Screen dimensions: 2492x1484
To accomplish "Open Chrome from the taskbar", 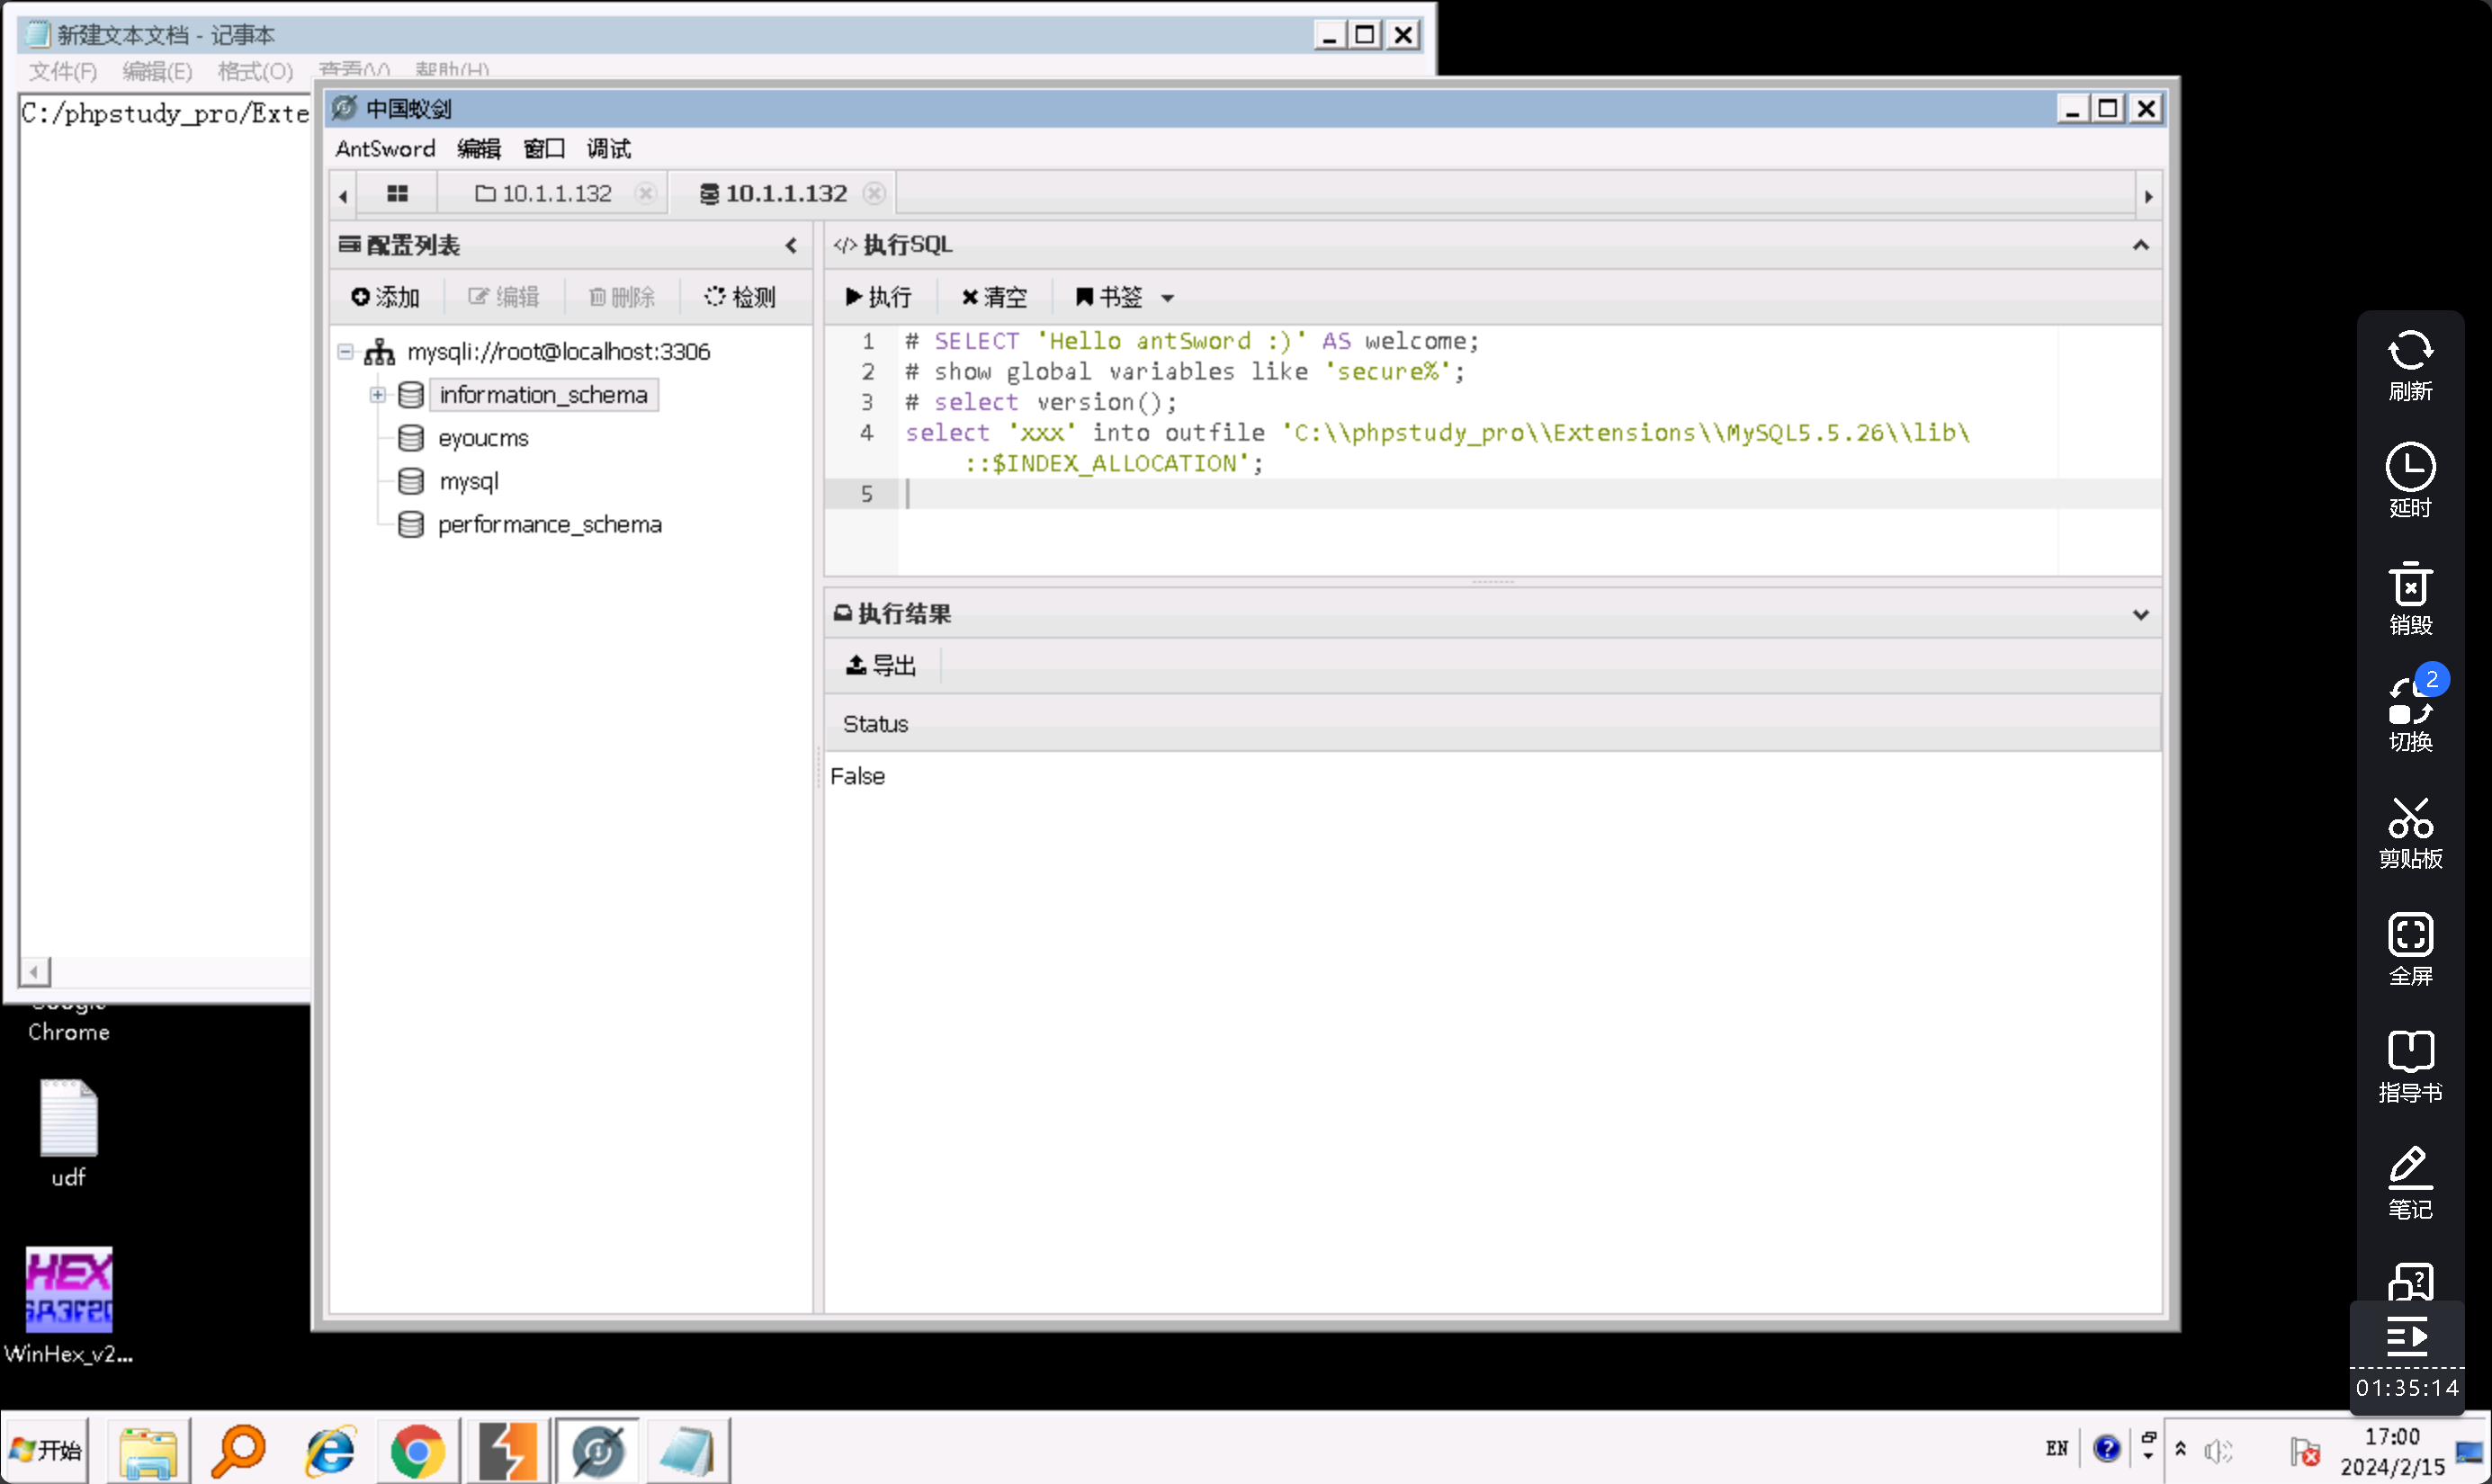I will [x=417, y=1450].
